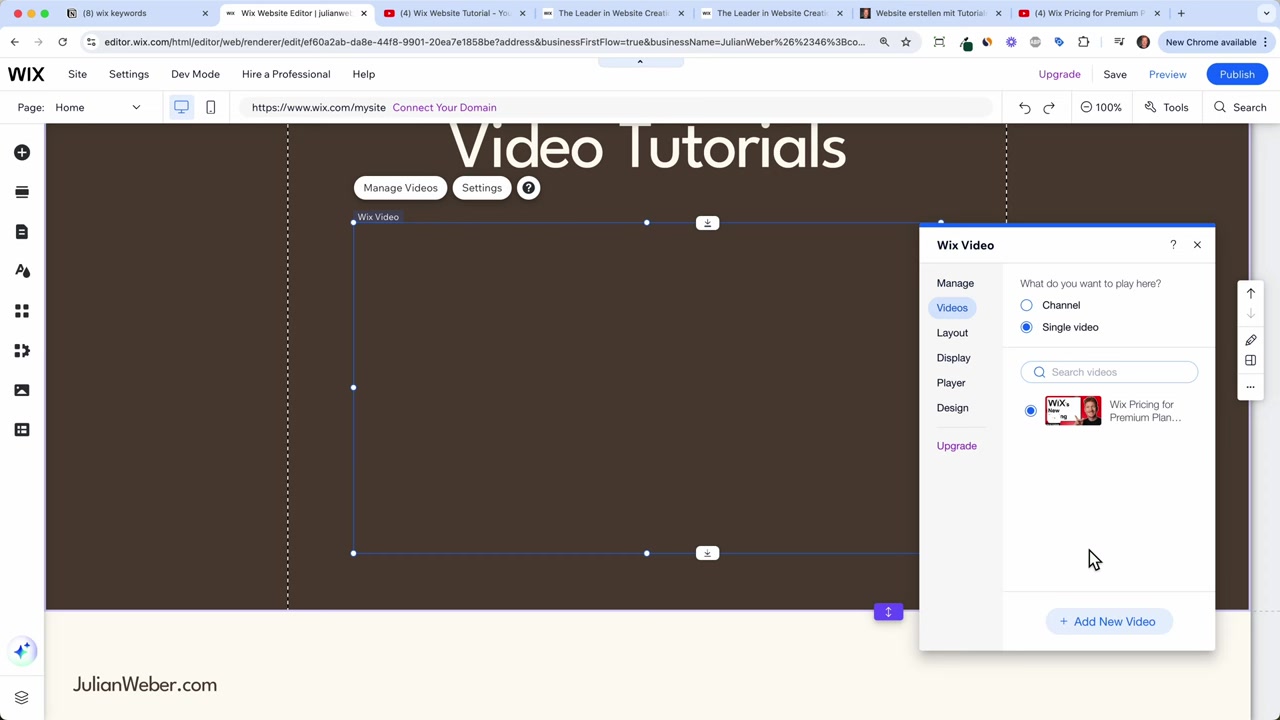
Task: Collapse the top bar chevron
Action: [x=640, y=62]
